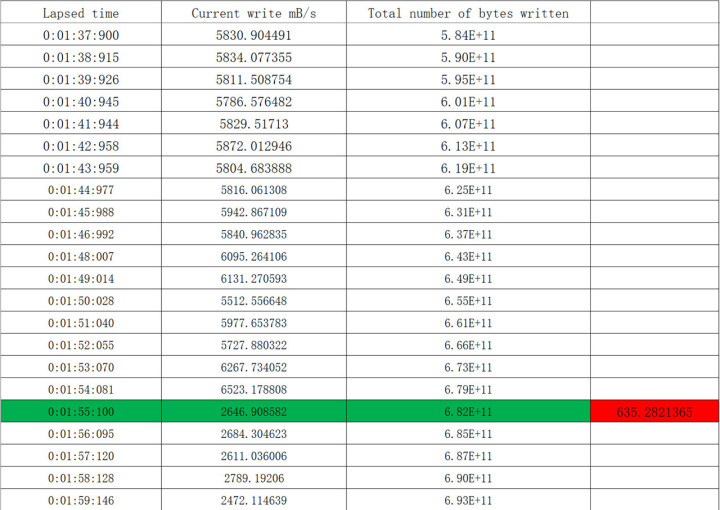Select bytes cell 6.73E+11
720x510 pixels.
coord(468,367)
